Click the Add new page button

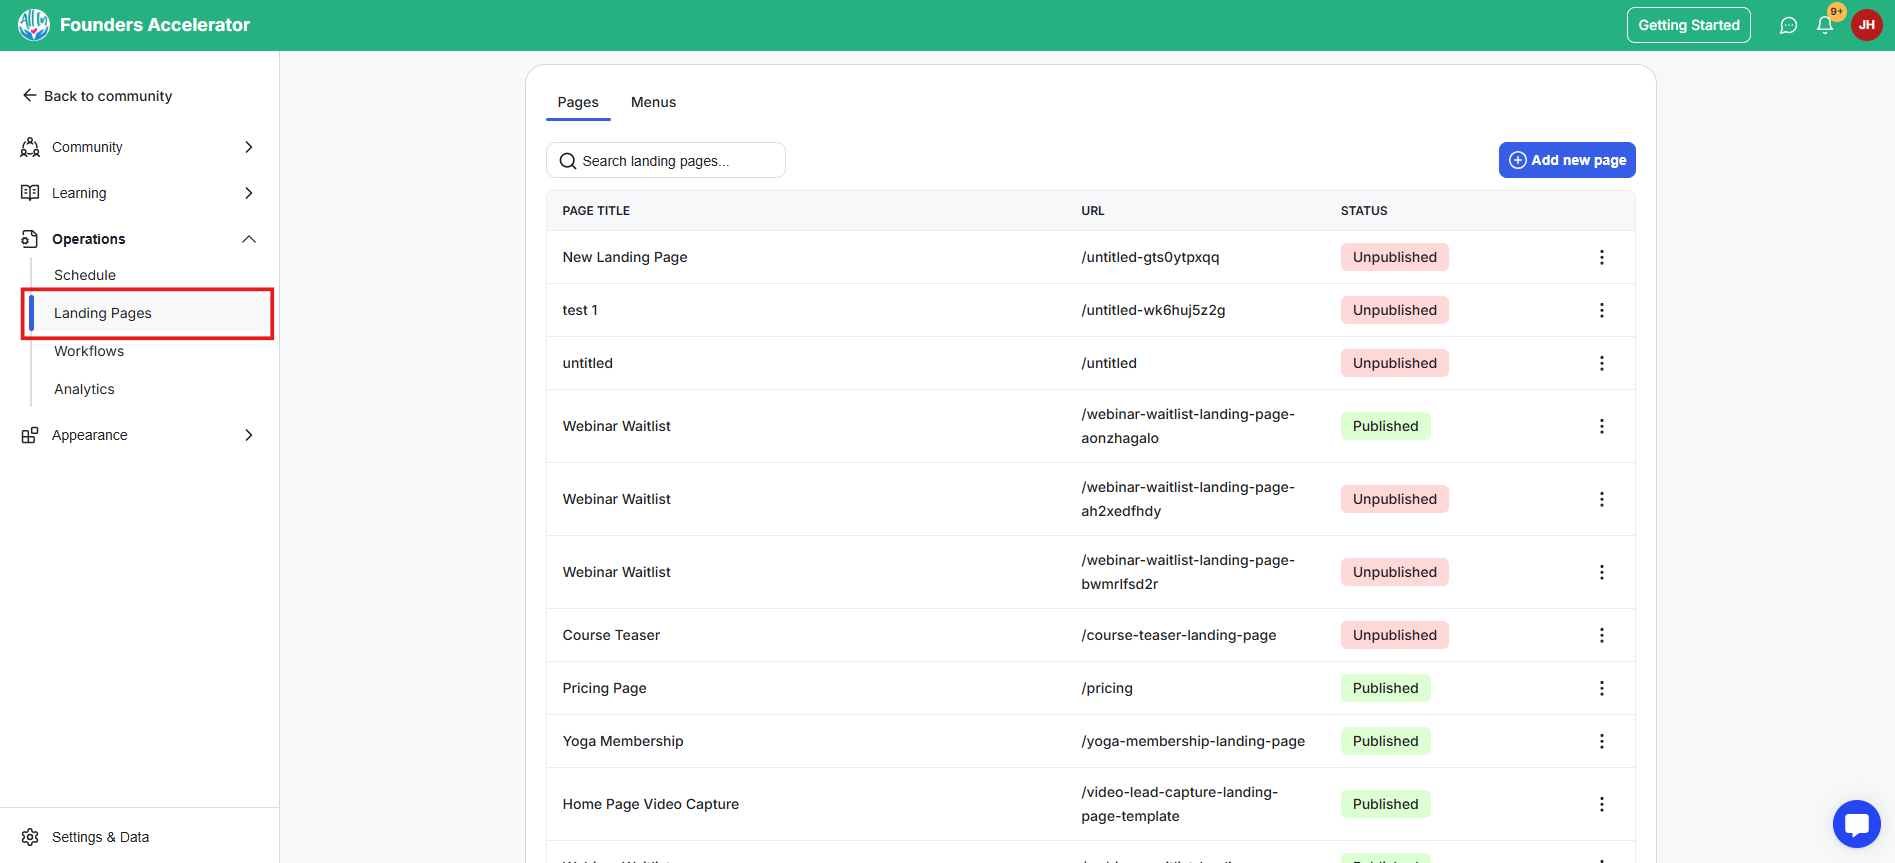coord(1566,160)
